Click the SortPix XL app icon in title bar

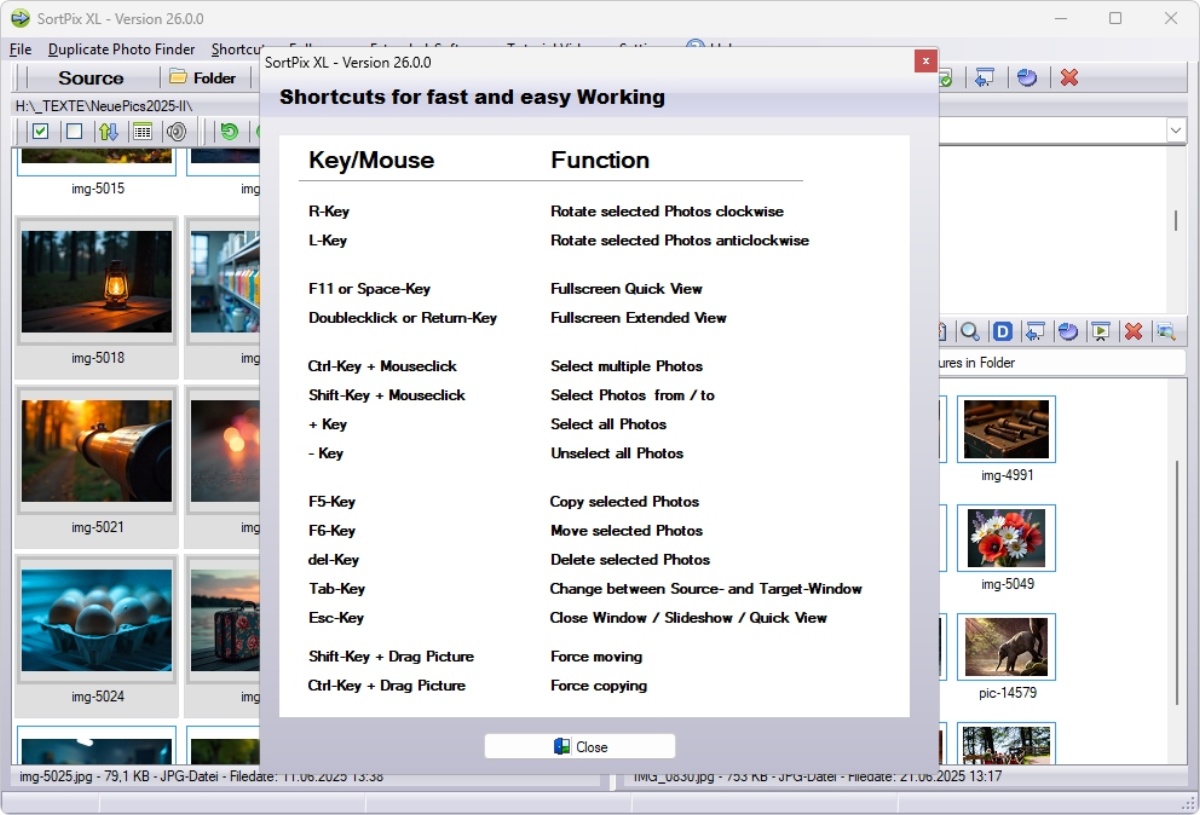[20, 18]
